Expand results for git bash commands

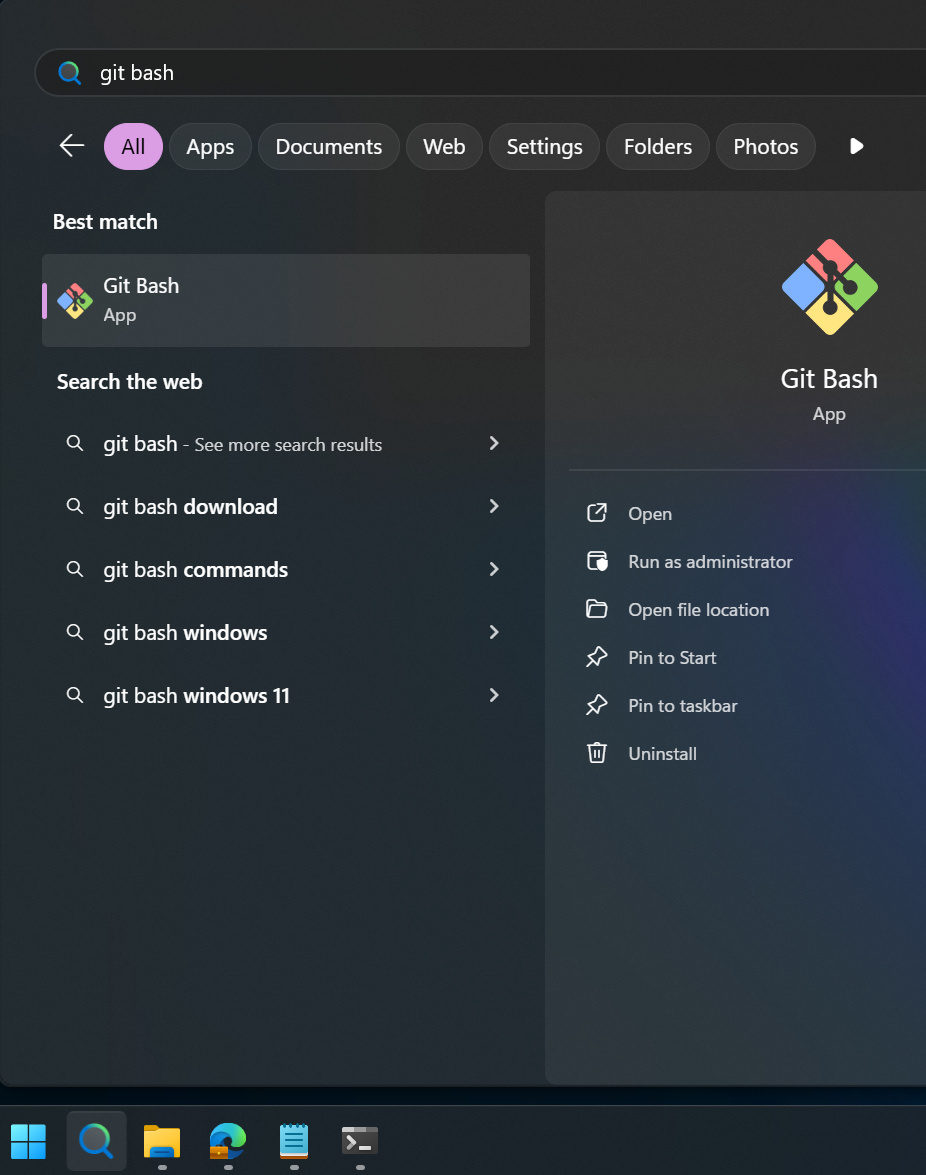[x=493, y=569]
